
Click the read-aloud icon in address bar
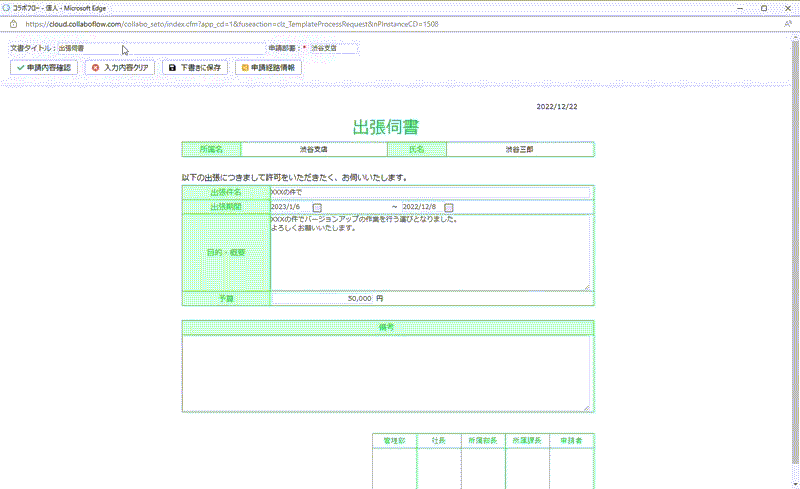(x=788, y=24)
